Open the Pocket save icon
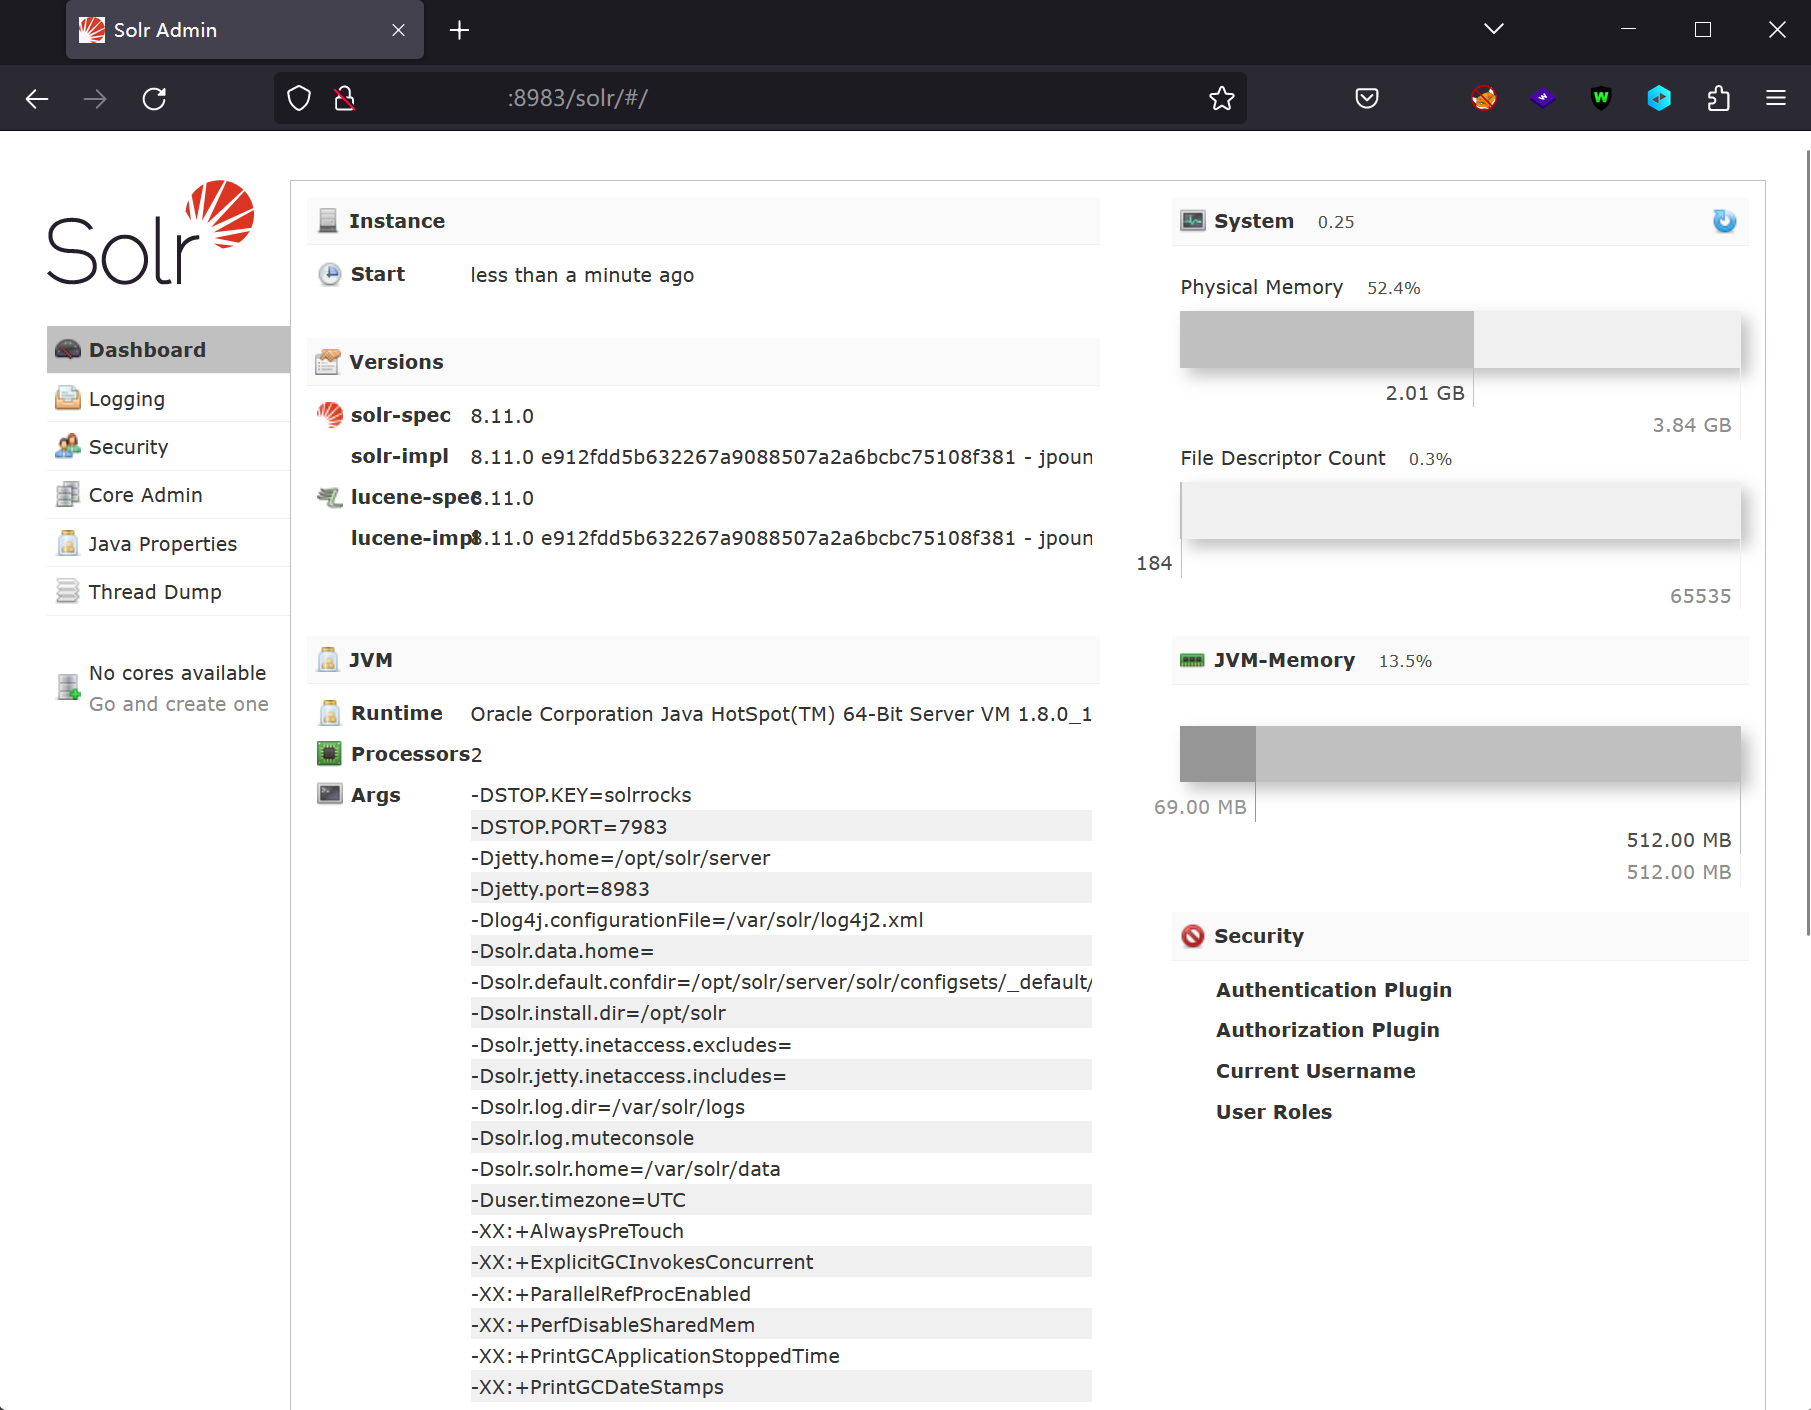1811x1410 pixels. pyautogui.click(x=1367, y=98)
